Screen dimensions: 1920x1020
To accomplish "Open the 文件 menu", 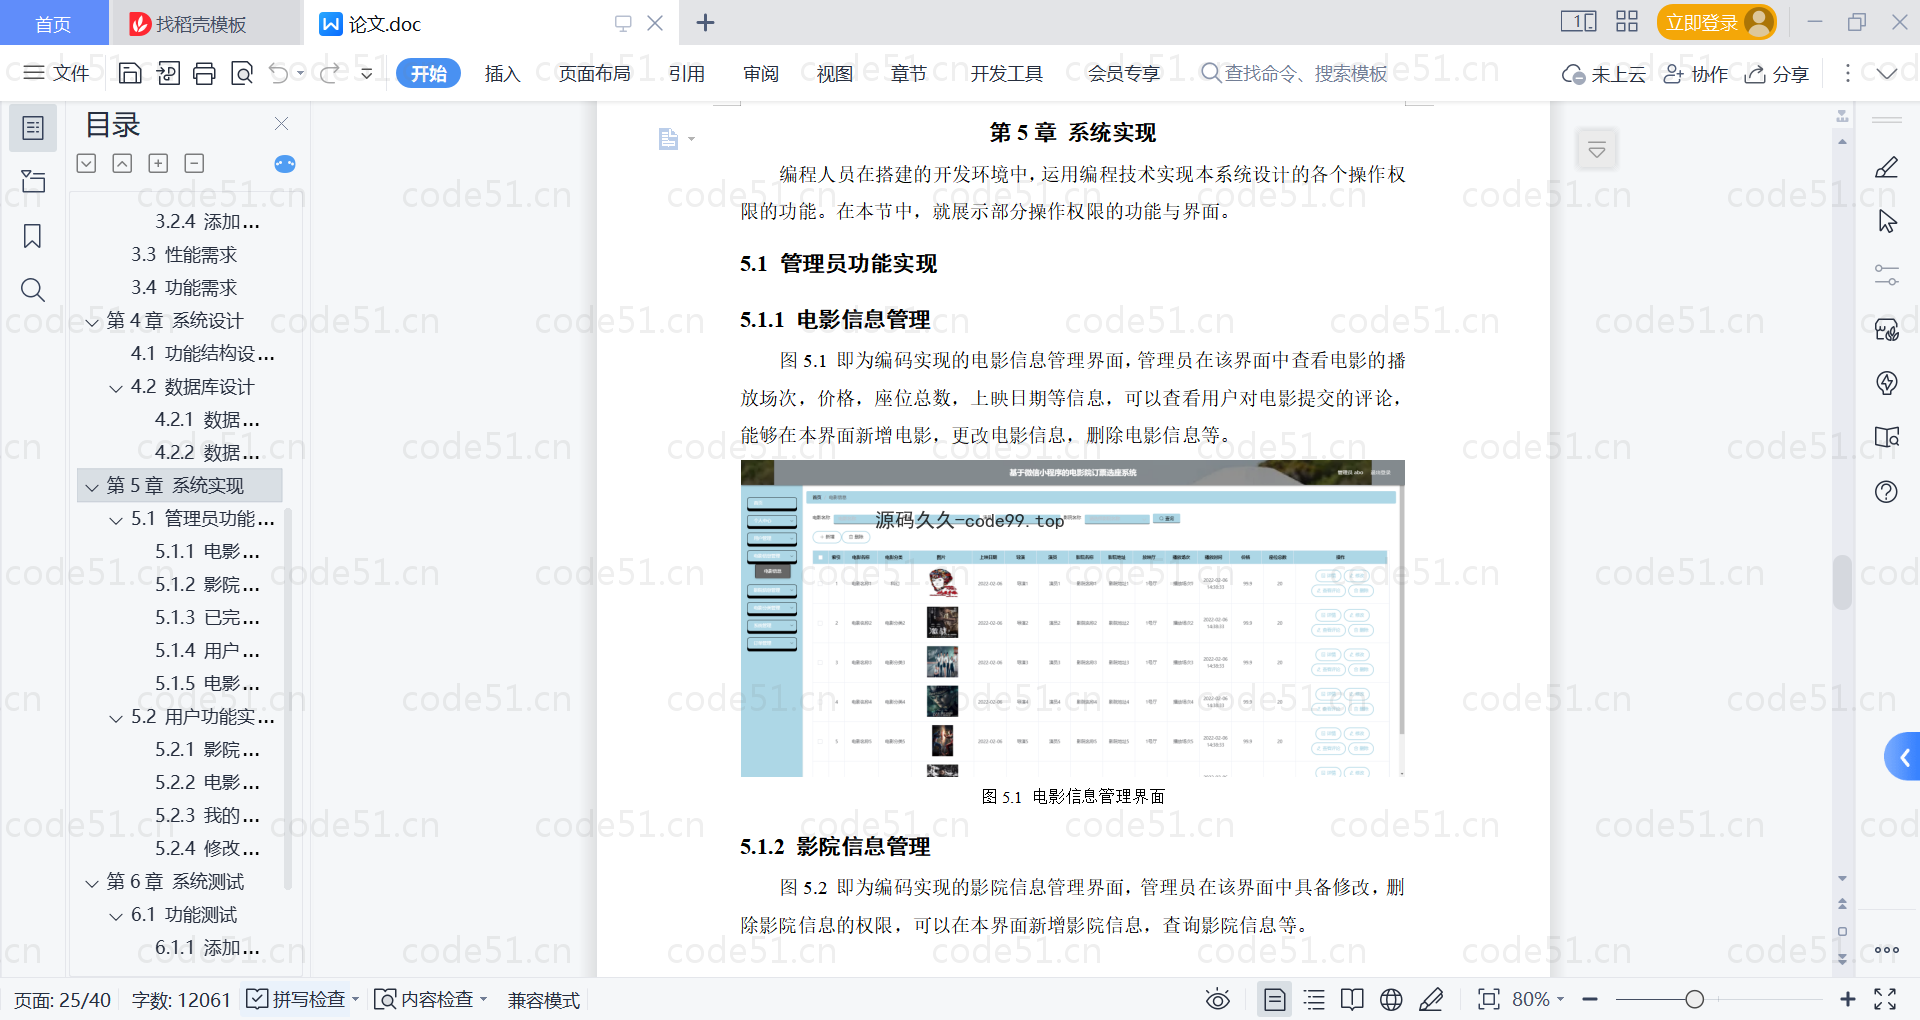I will [56, 73].
